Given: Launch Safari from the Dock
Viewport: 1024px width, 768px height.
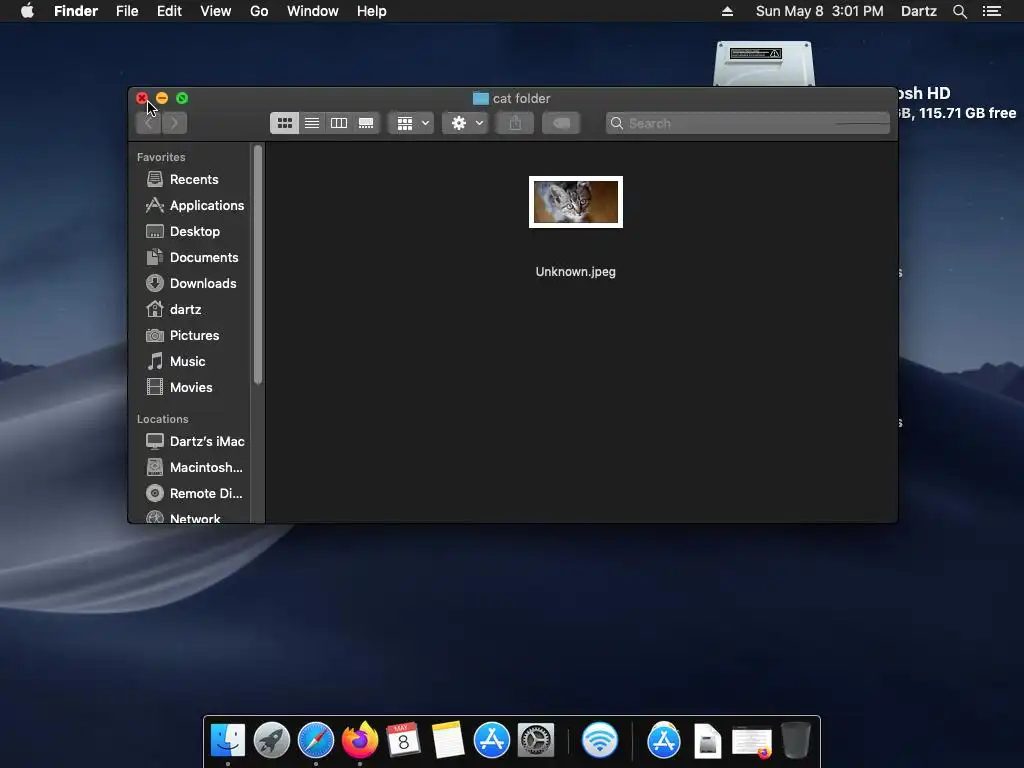Looking at the screenshot, I should coord(315,740).
